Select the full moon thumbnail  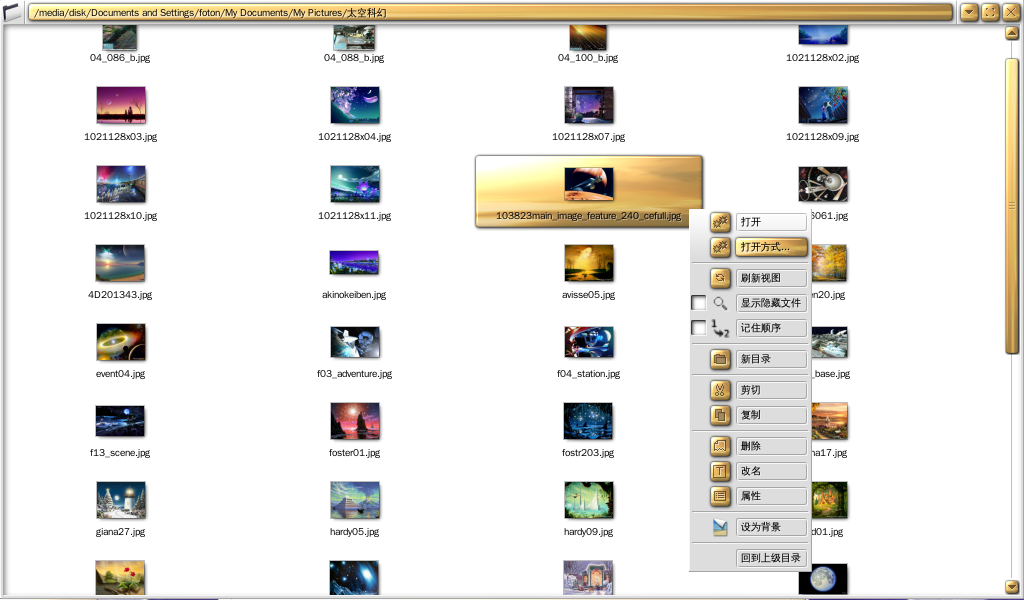pyautogui.click(x=823, y=579)
